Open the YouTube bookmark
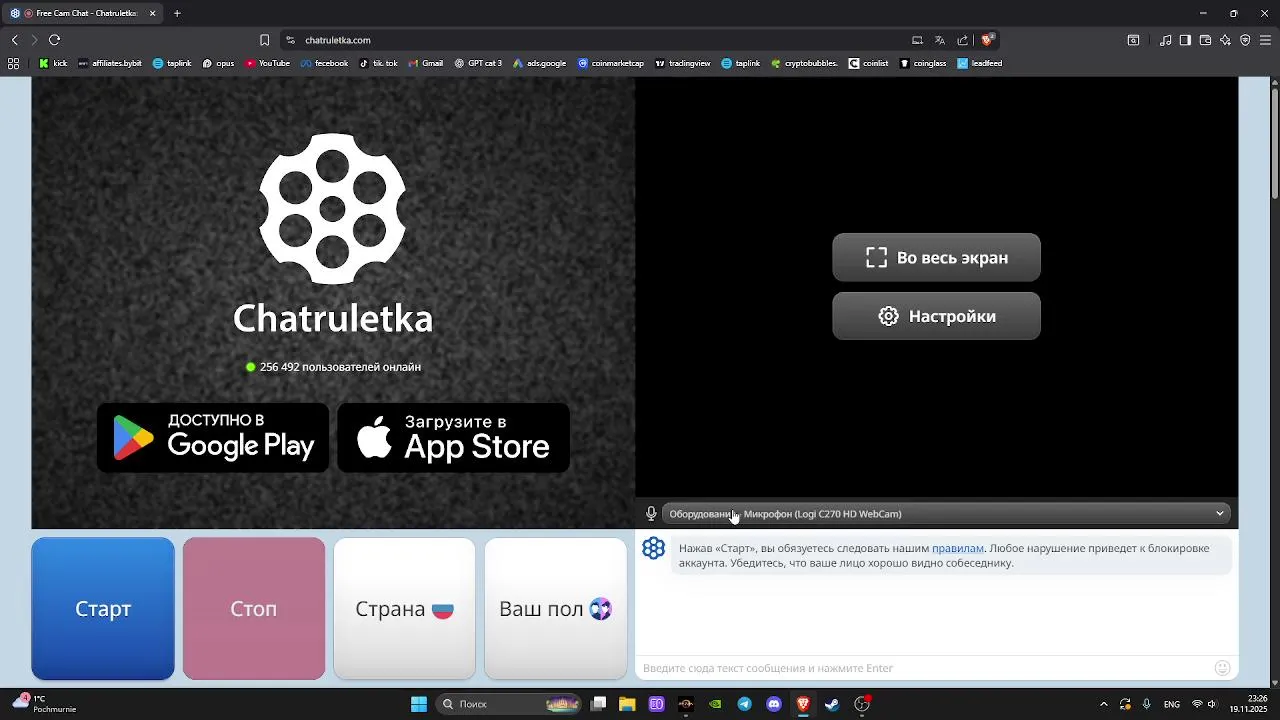Image resolution: width=1280 pixels, height=720 pixels. (267, 63)
